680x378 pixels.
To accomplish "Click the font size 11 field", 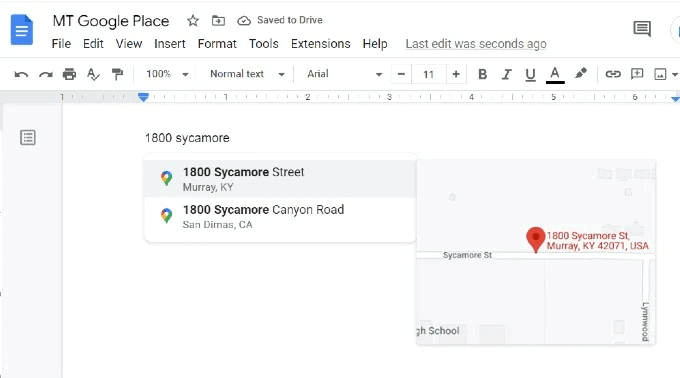I will coord(428,75).
